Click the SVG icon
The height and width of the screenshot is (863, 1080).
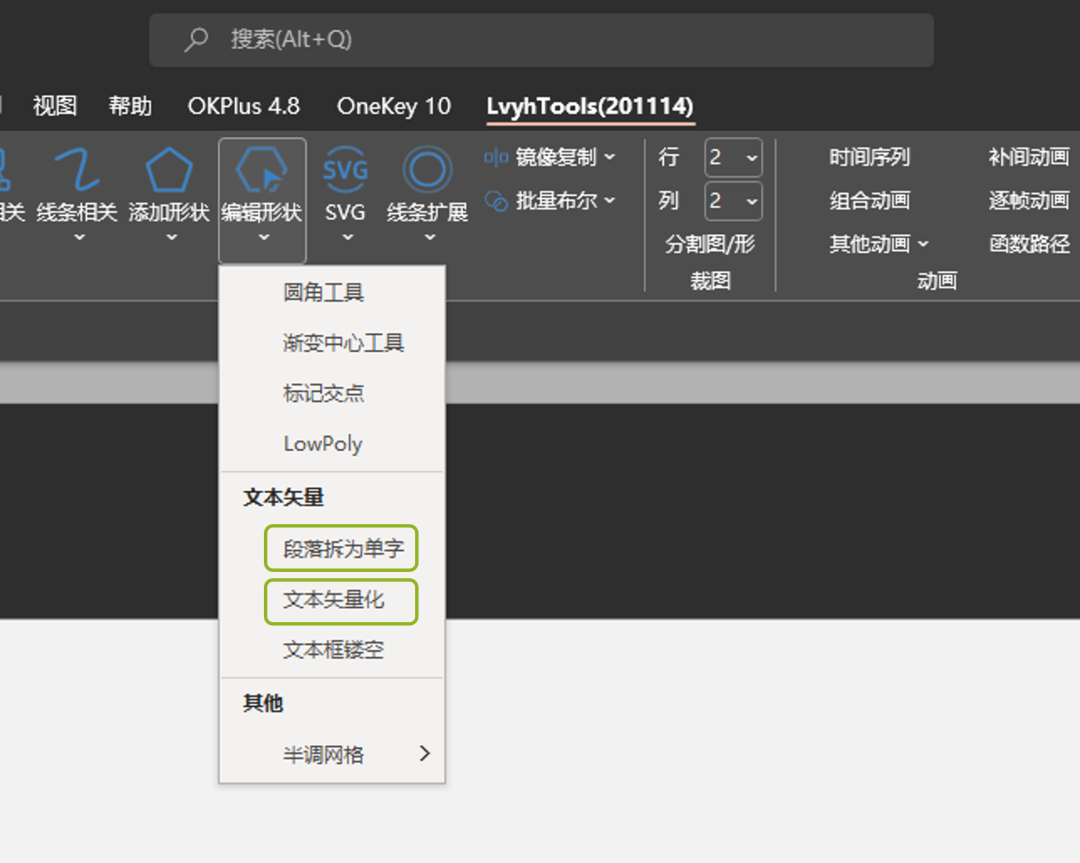345,169
